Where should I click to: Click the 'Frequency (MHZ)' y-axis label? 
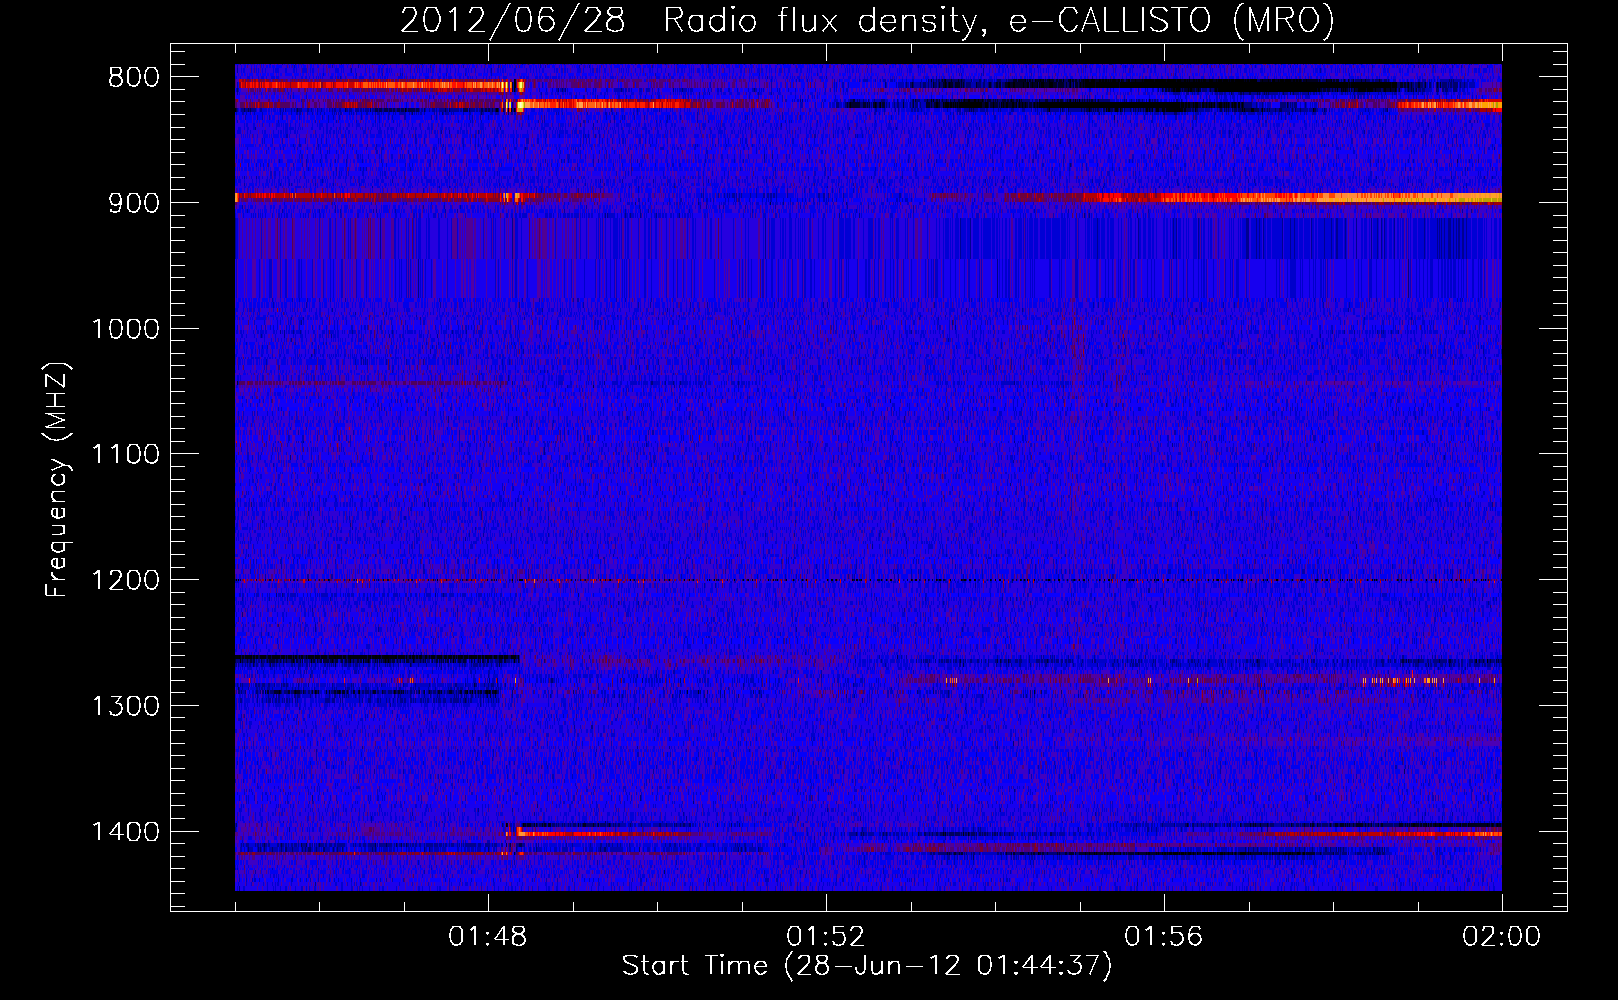tap(58, 481)
